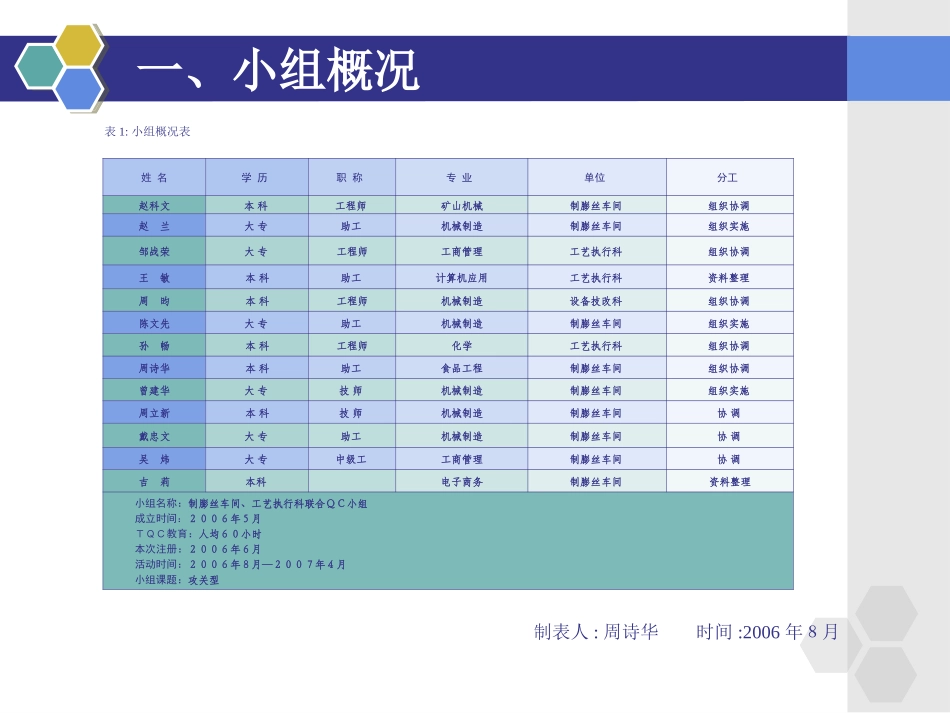Viewport: 950px width, 713px height.
Task: Select the name cell 周立新
Action: tap(154, 413)
